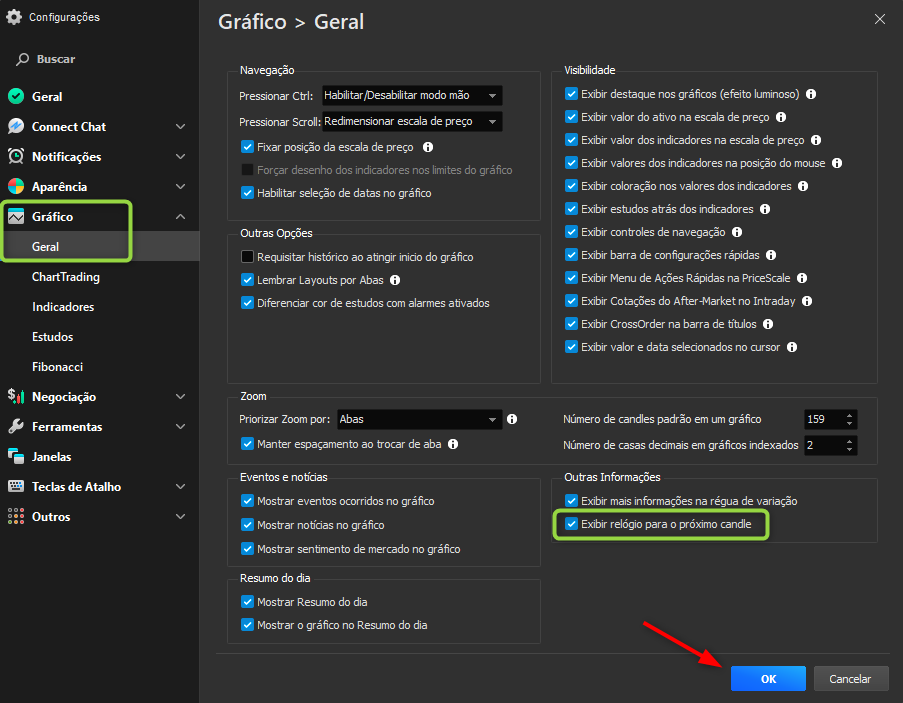
Task: Open the Priorizar Zoom por dropdown
Action: coord(419,419)
